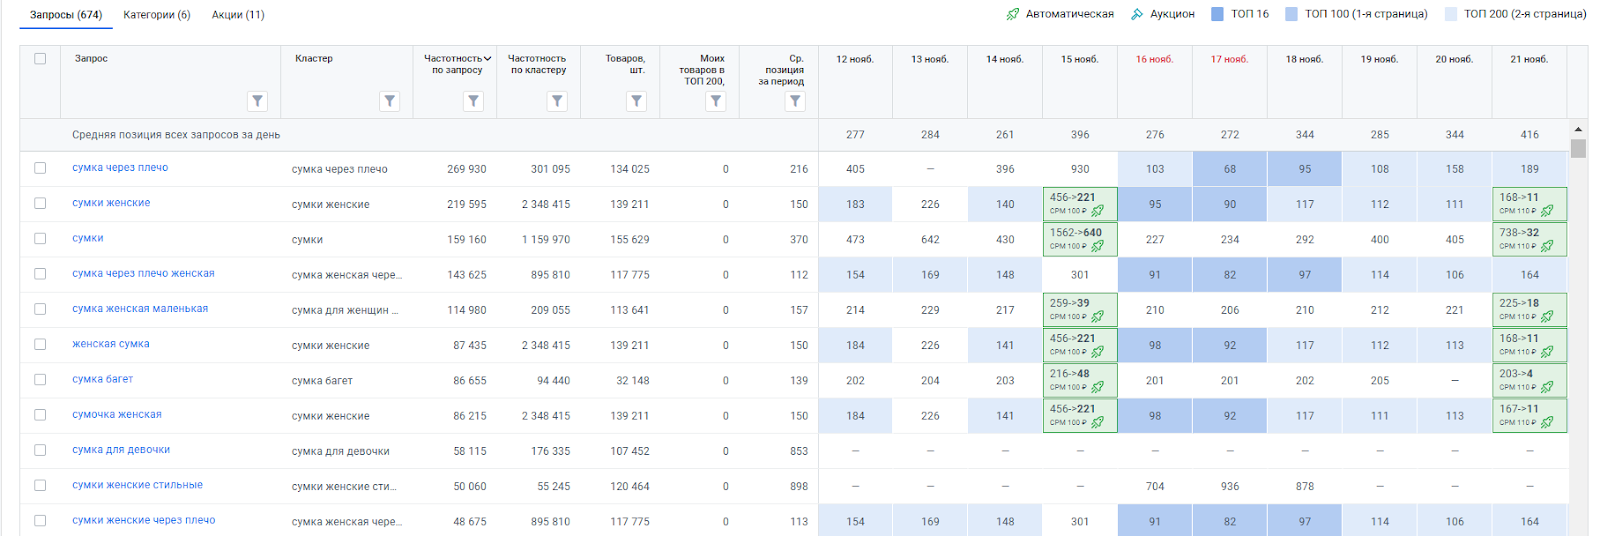The height and width of the screenshot is (536, 1600).
Task: Click the average position value 853
Action: pyautogui.click(x=799, y=451)
